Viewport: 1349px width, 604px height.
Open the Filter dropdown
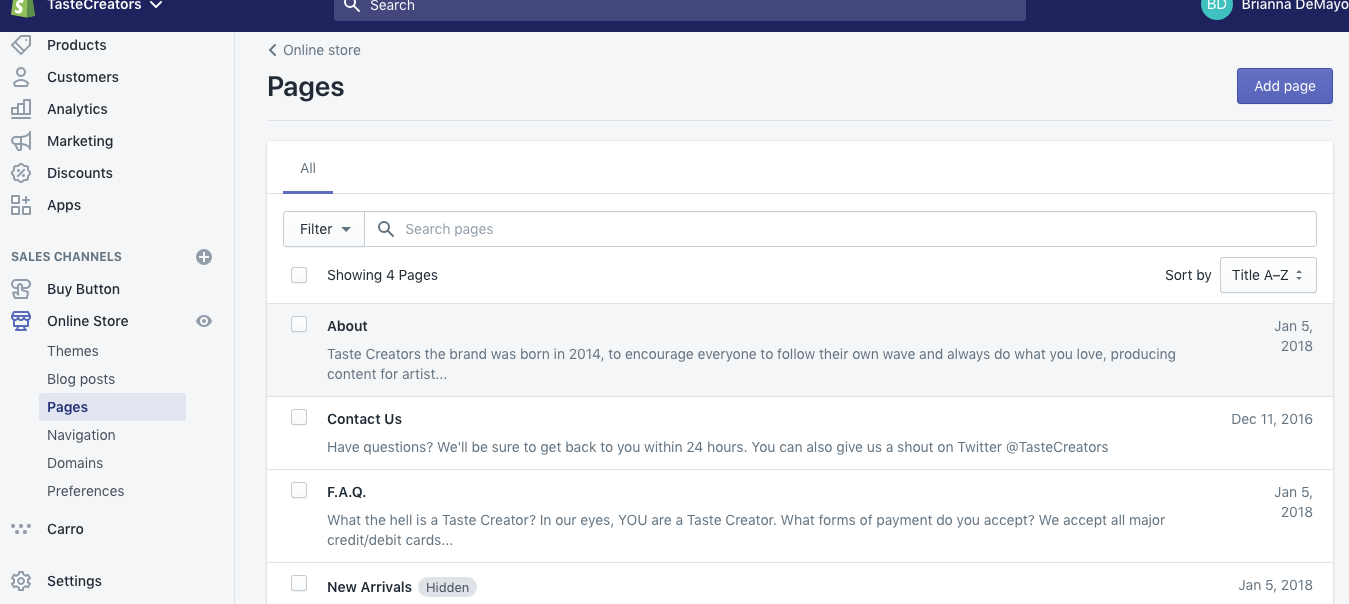click(324, 229)
